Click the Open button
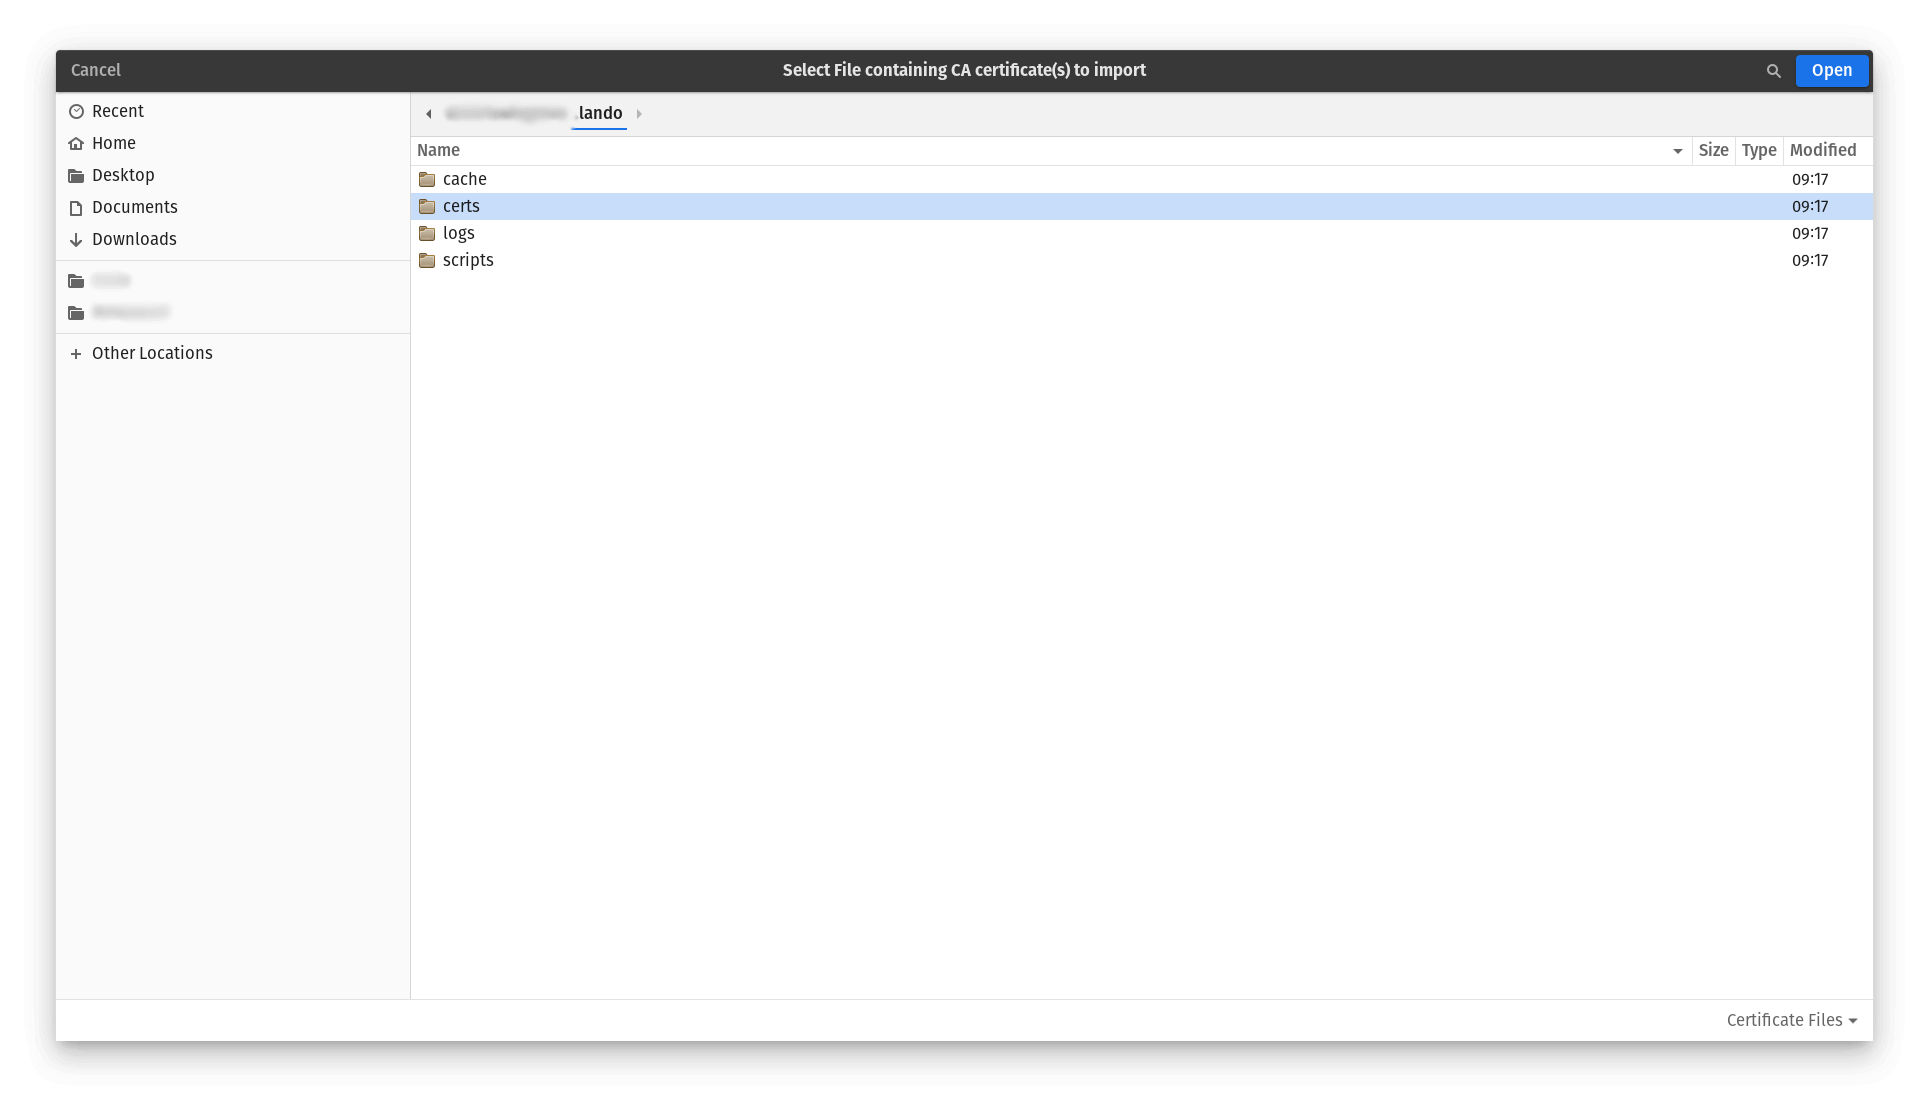 click(x=1832, y=70)
